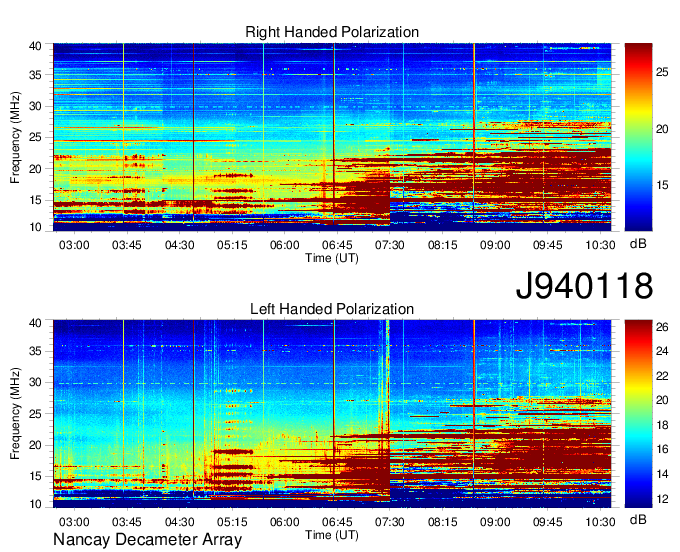Click the lower plot's Time (UT) axis label

[332, 535]
